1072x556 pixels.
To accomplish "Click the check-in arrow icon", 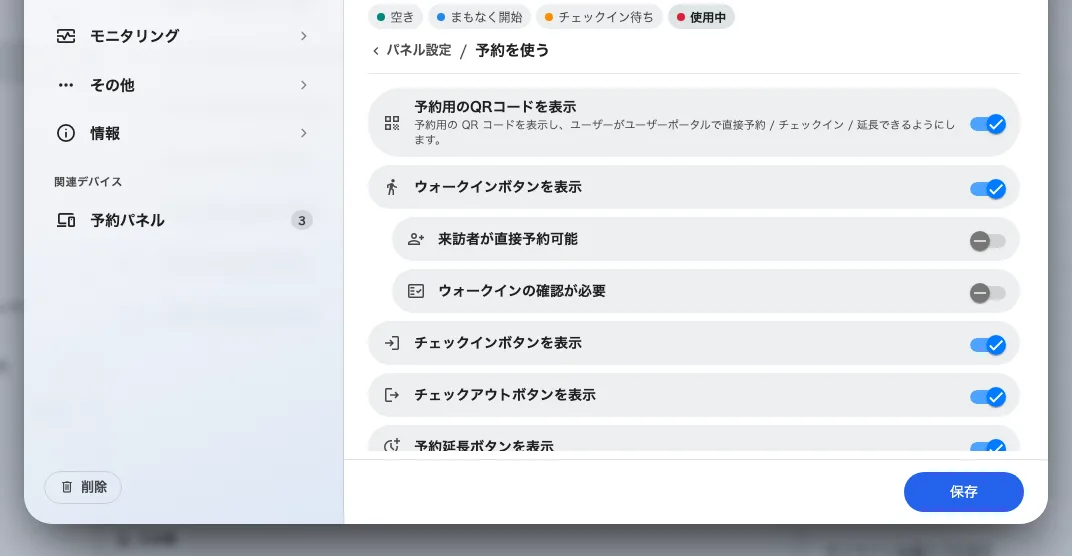I will [392, 343].
